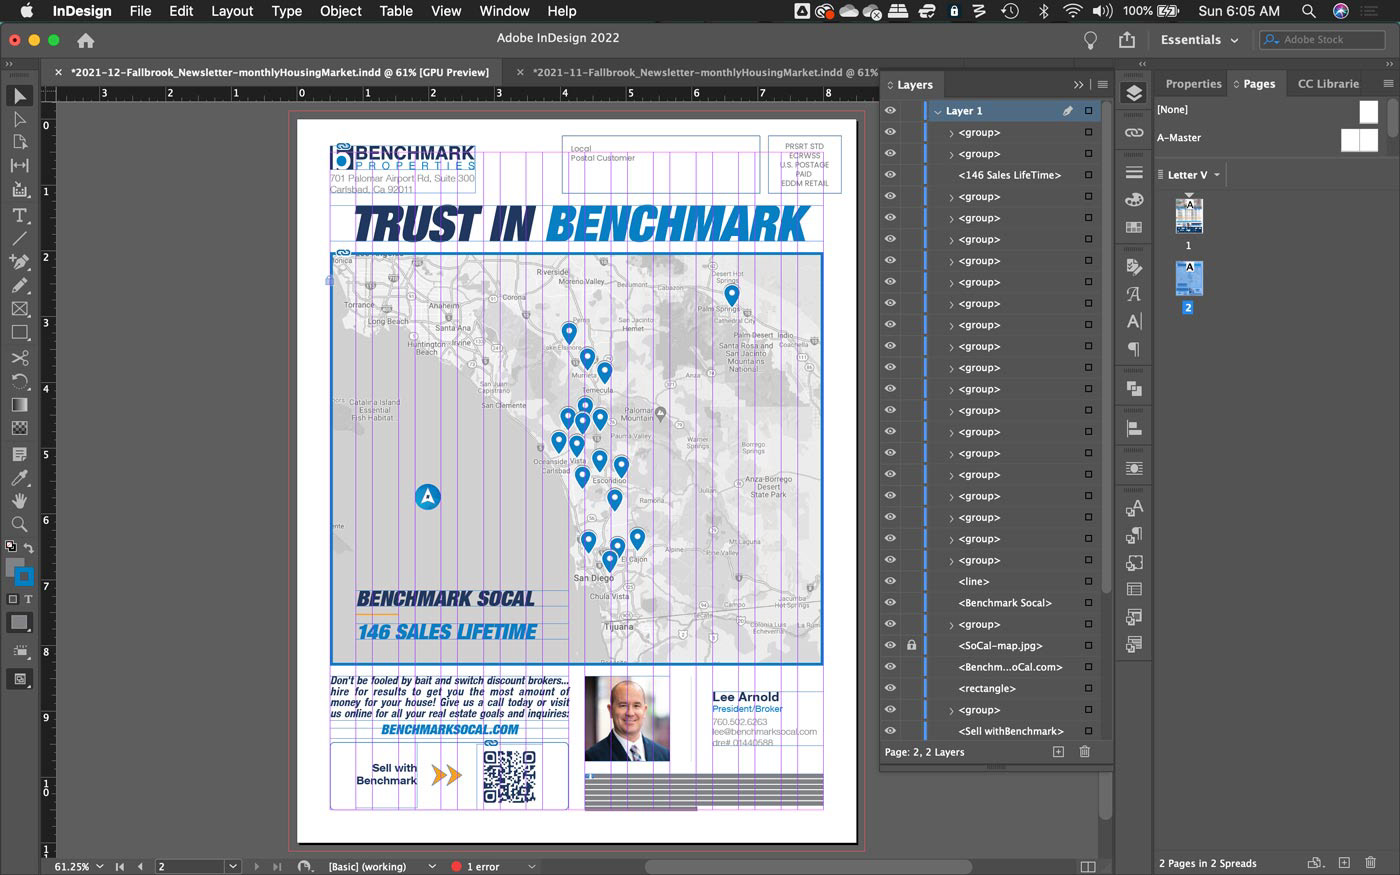Select the Selection tool arrow
1400x875 pixels.
pyautogui.click(x=19, y=96)
